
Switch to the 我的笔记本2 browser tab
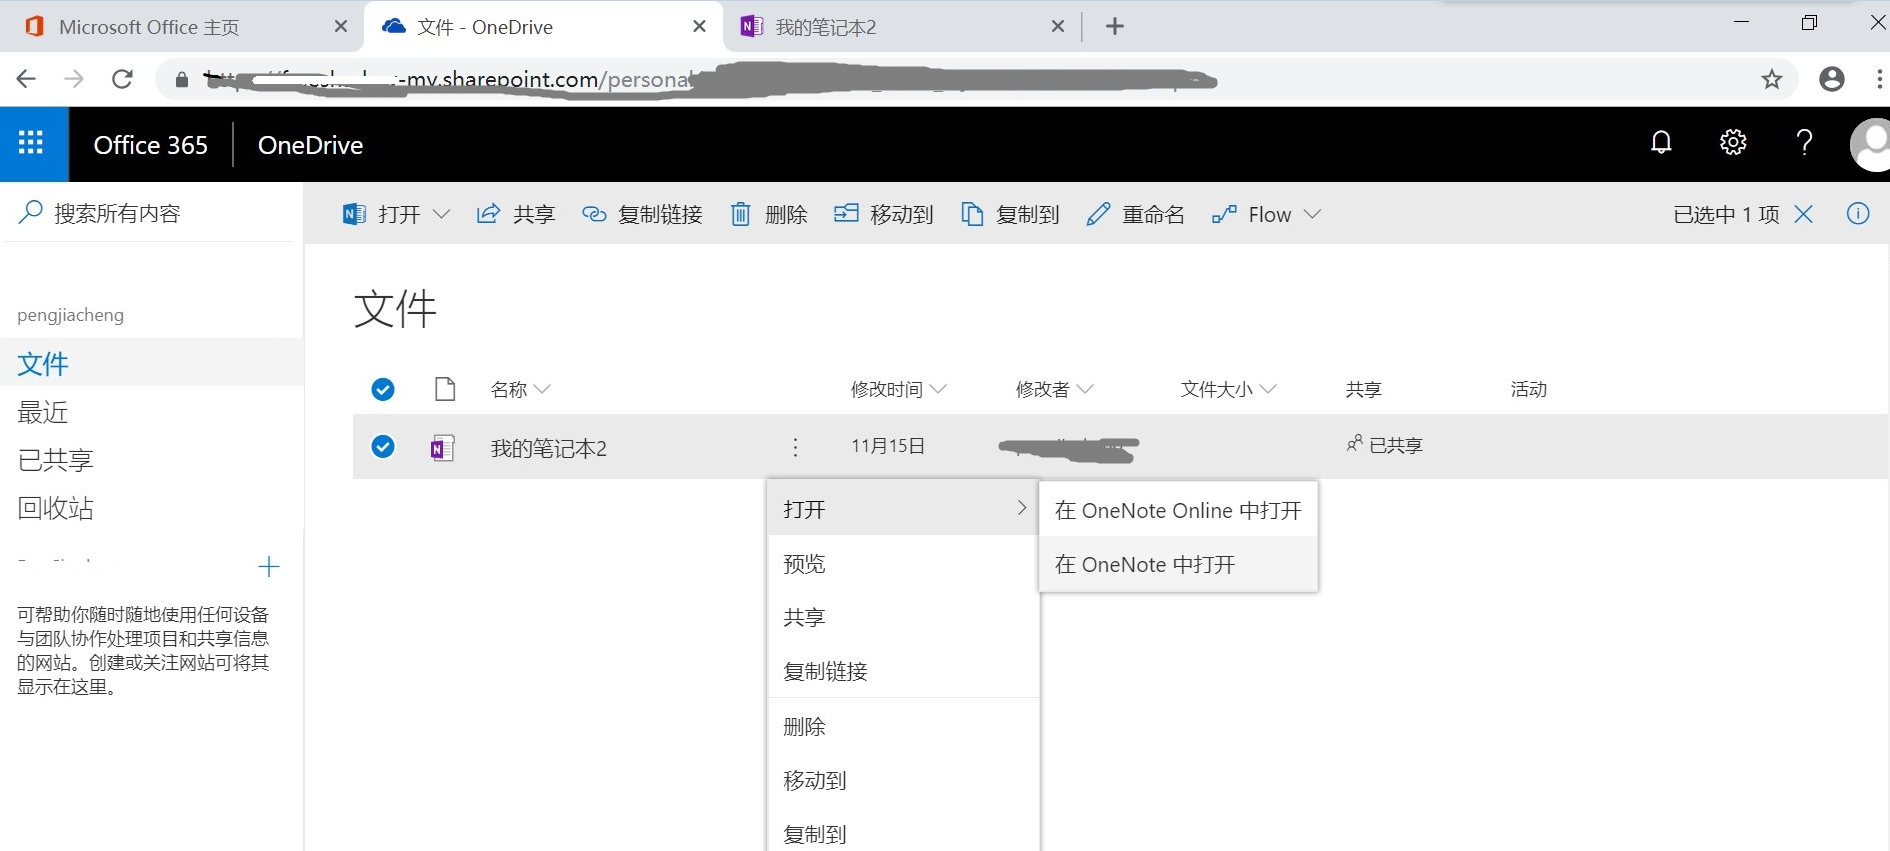click(x=900, y=26)
